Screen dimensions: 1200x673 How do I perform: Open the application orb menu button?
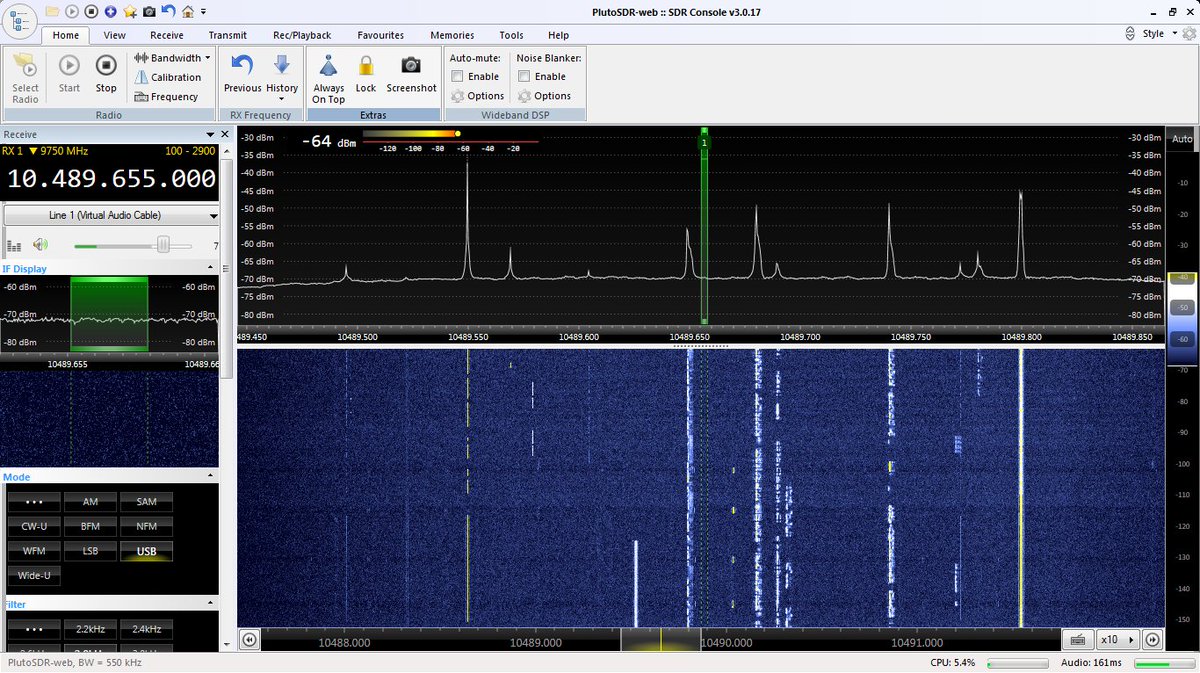20,21
